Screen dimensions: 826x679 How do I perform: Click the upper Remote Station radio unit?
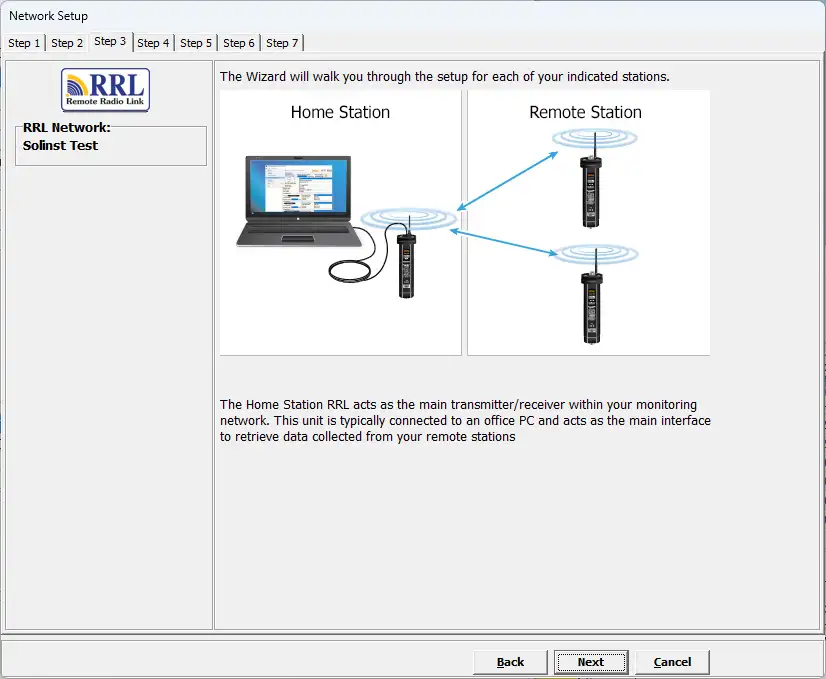[x=592, y=182]
